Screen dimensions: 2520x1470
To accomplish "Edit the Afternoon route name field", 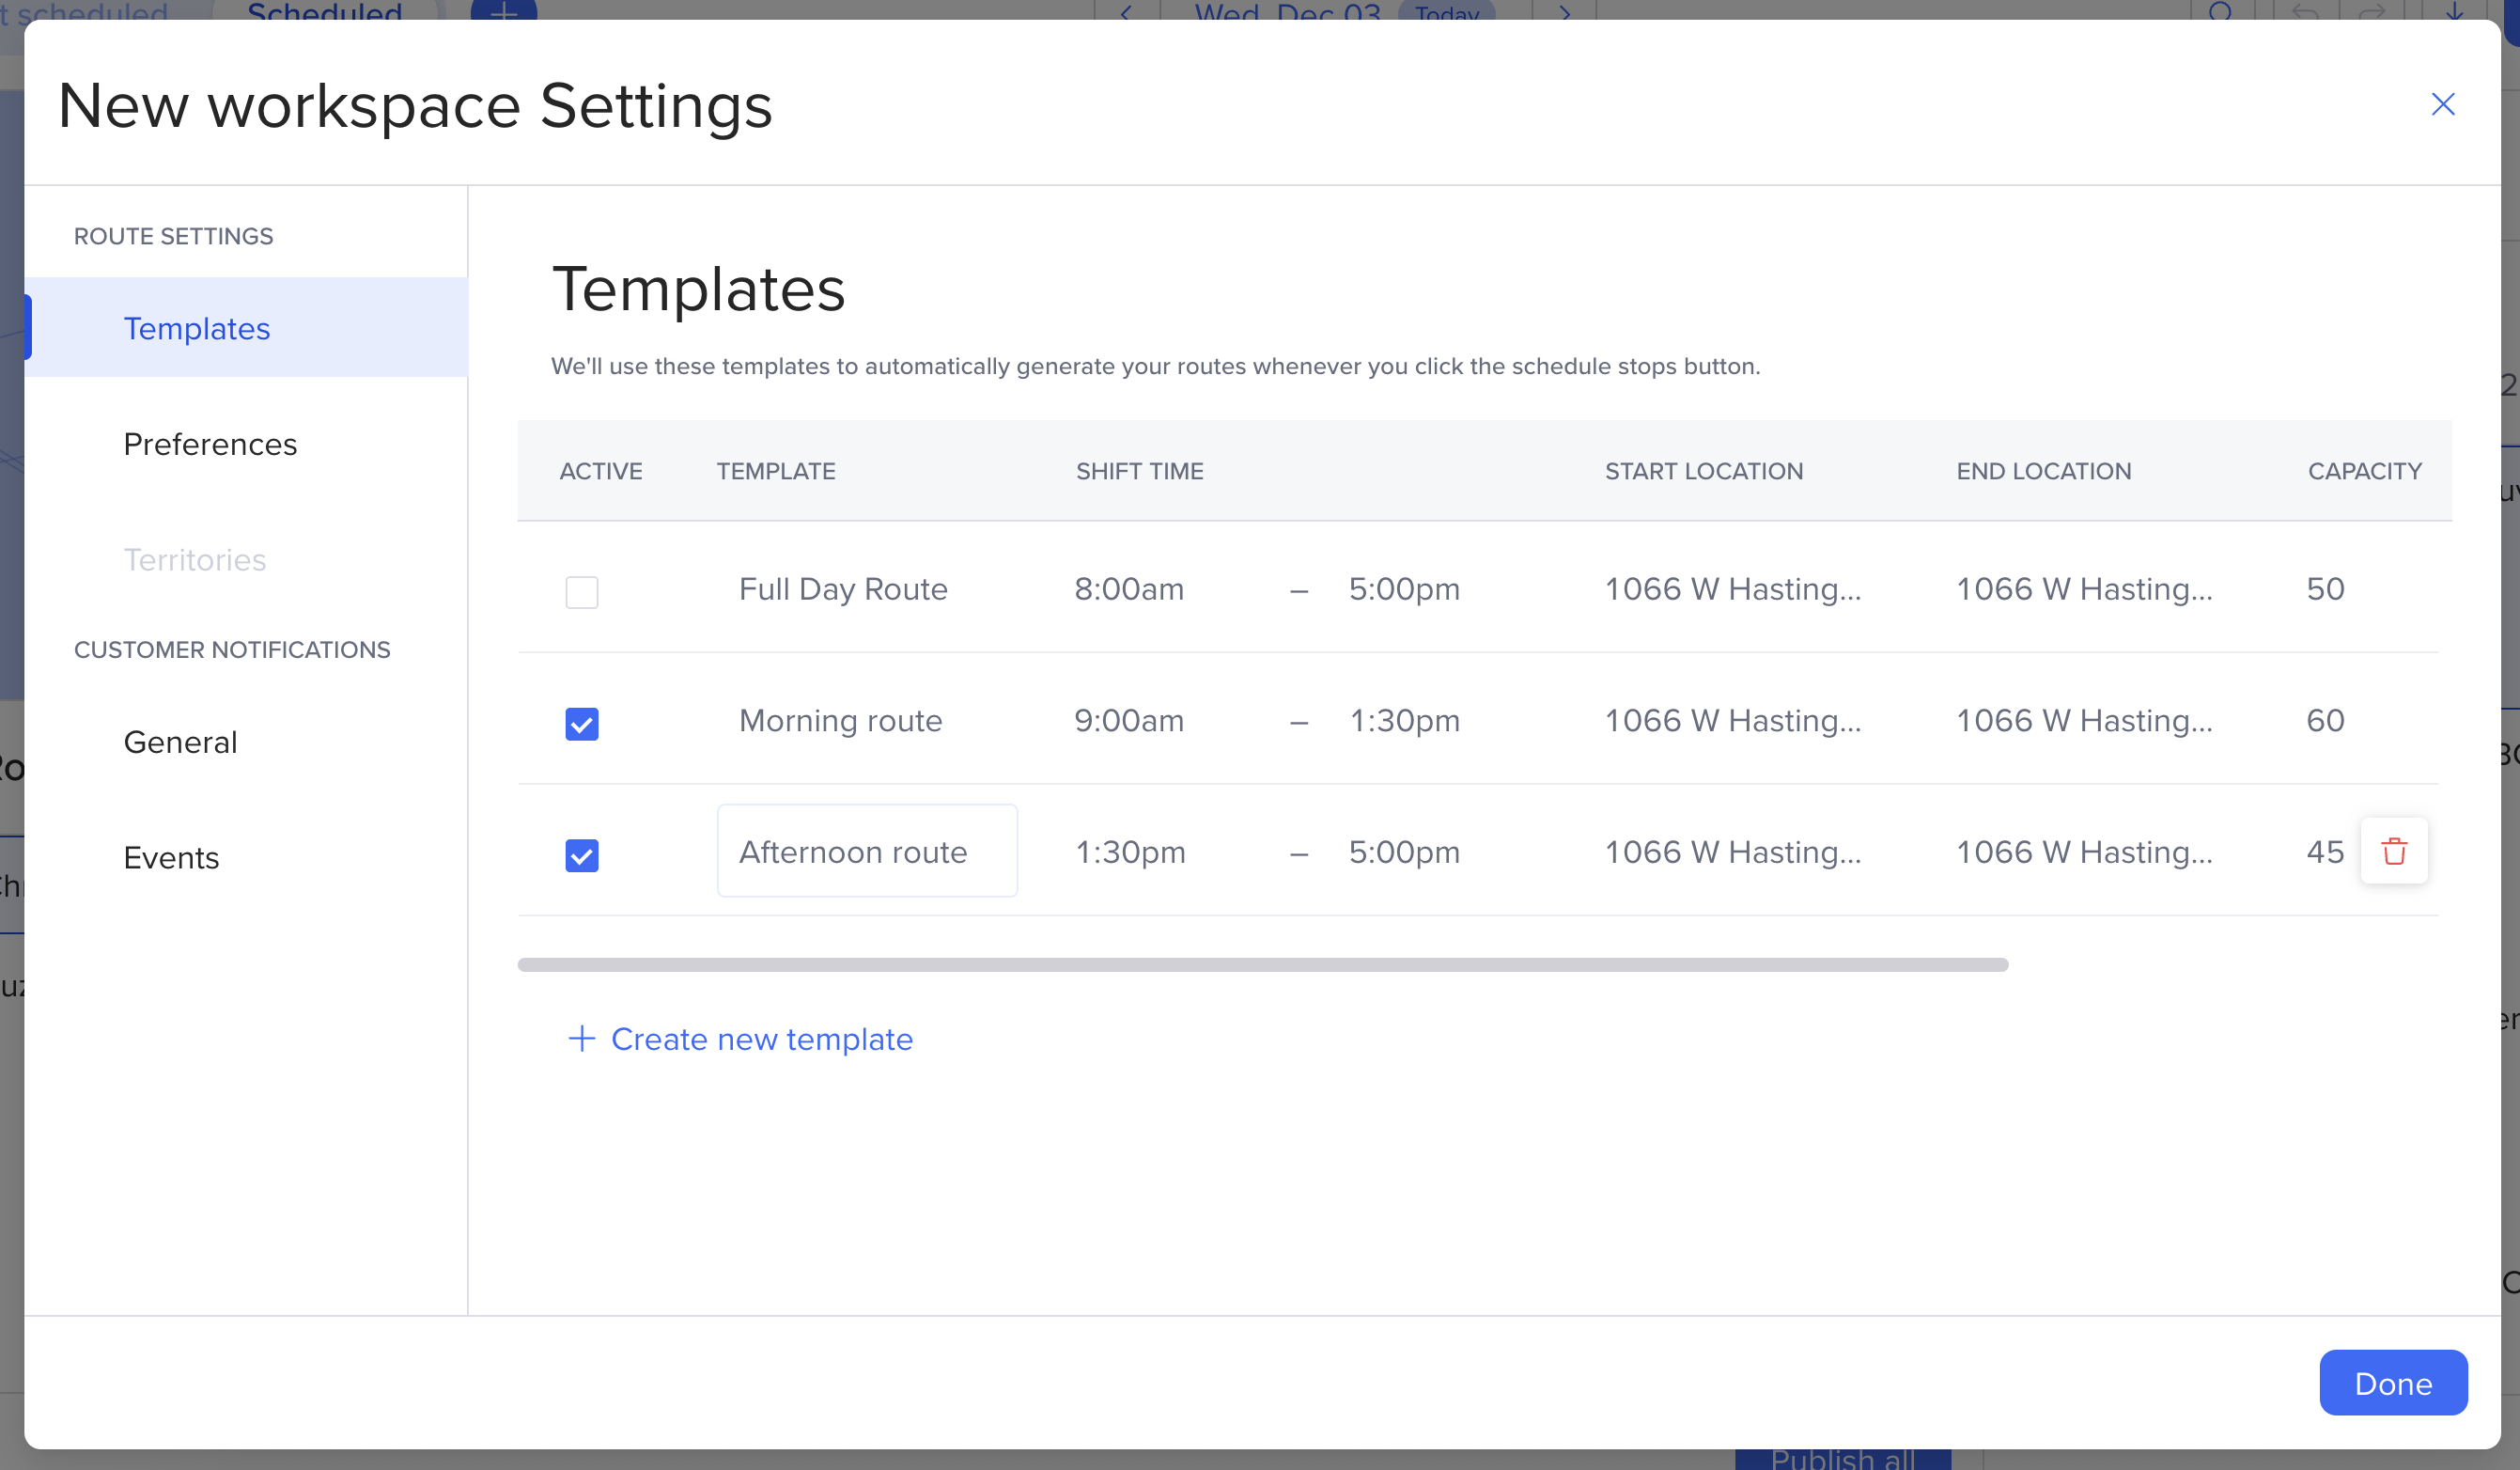I will coord(866,851).
